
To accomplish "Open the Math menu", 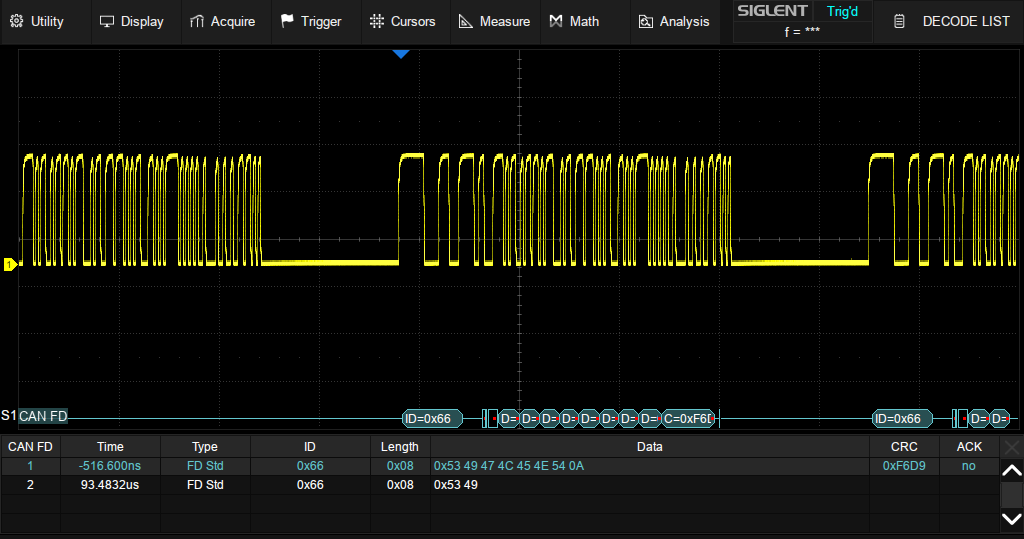I will (574, 21).
